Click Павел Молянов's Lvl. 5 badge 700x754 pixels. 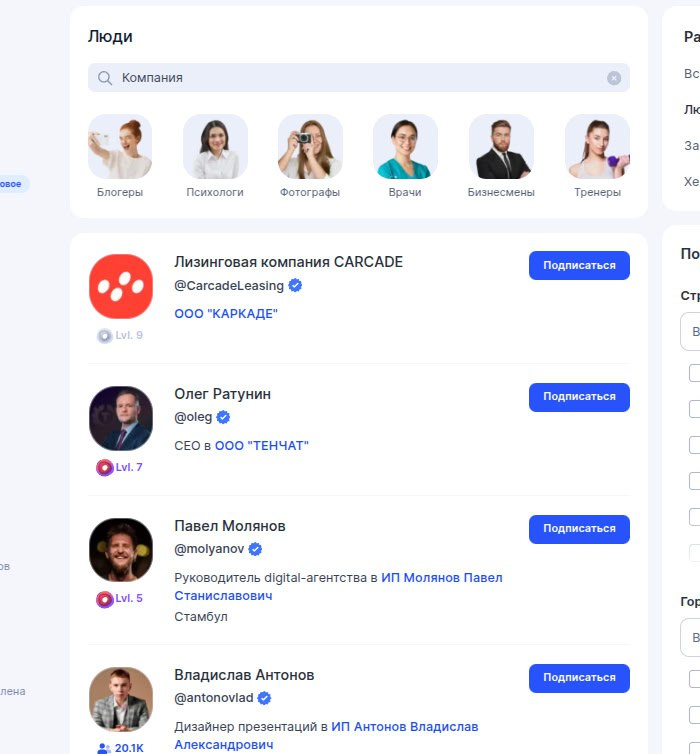tap(120, 599)
